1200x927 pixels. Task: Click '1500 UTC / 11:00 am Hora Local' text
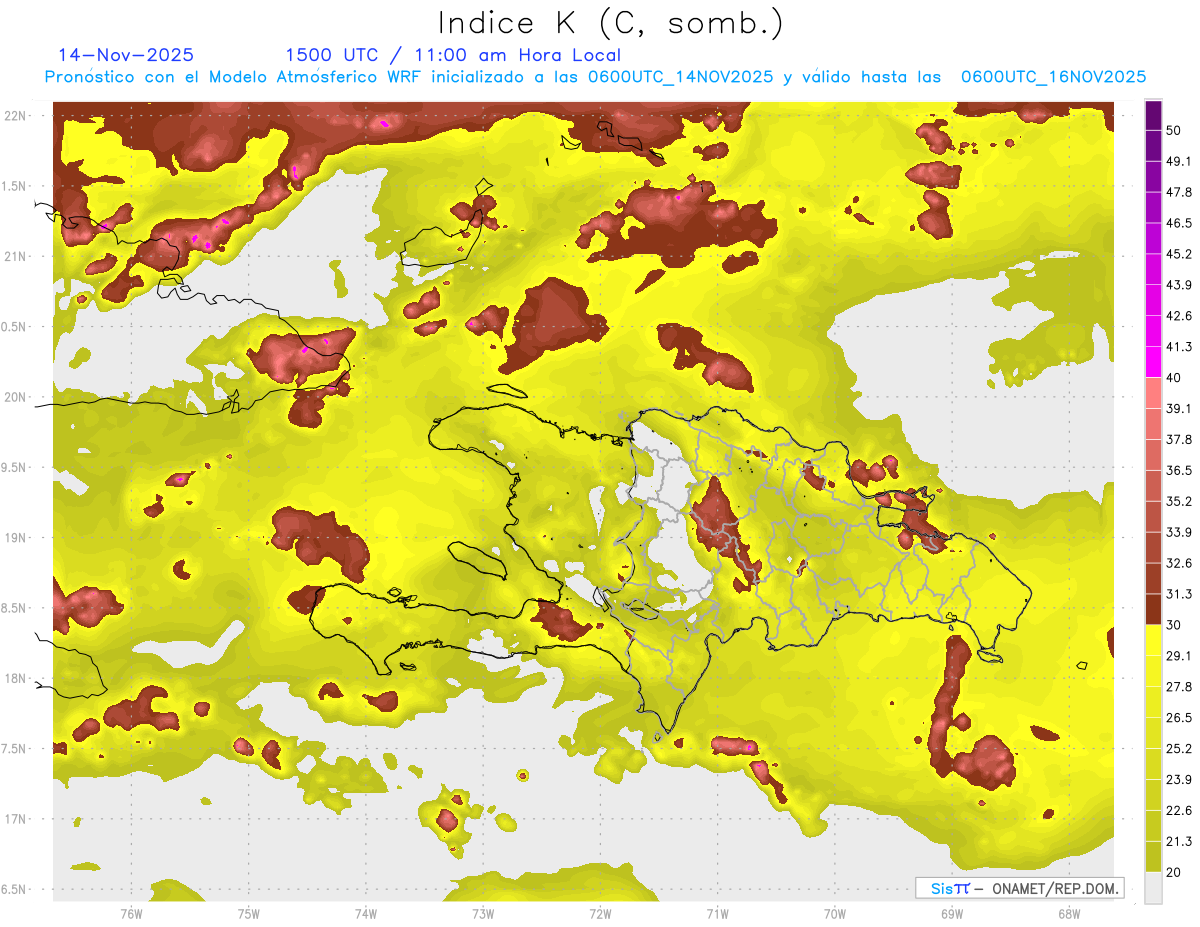453,55
